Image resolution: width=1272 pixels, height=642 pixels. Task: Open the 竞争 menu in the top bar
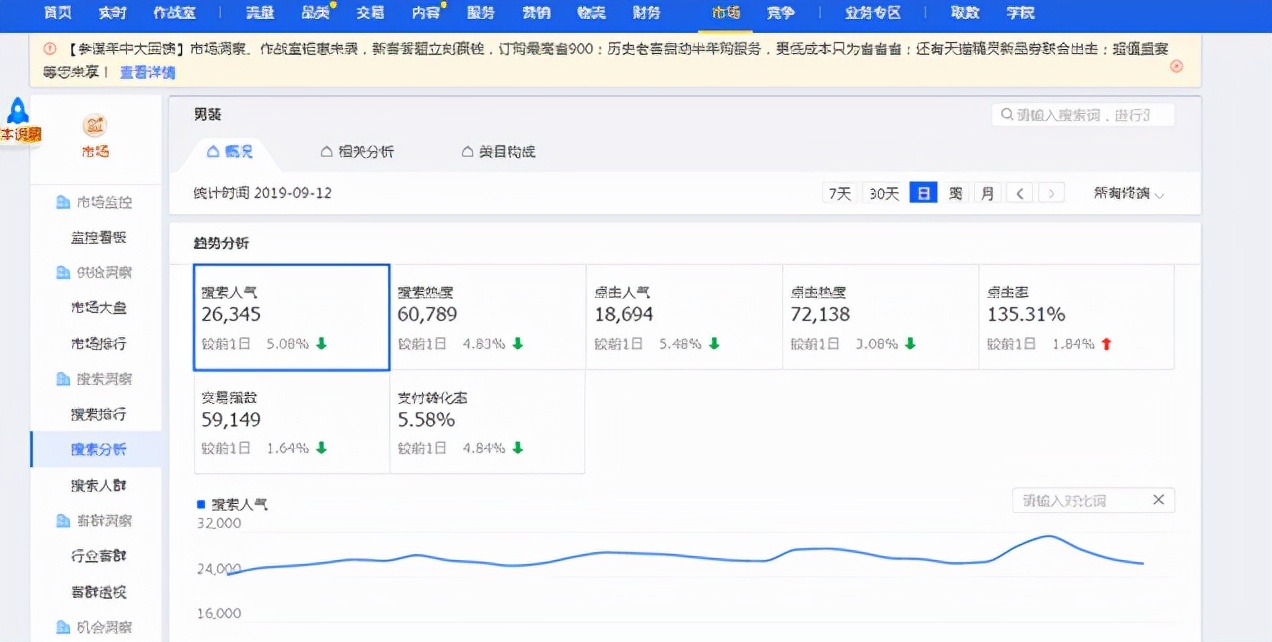pos(780,13)
